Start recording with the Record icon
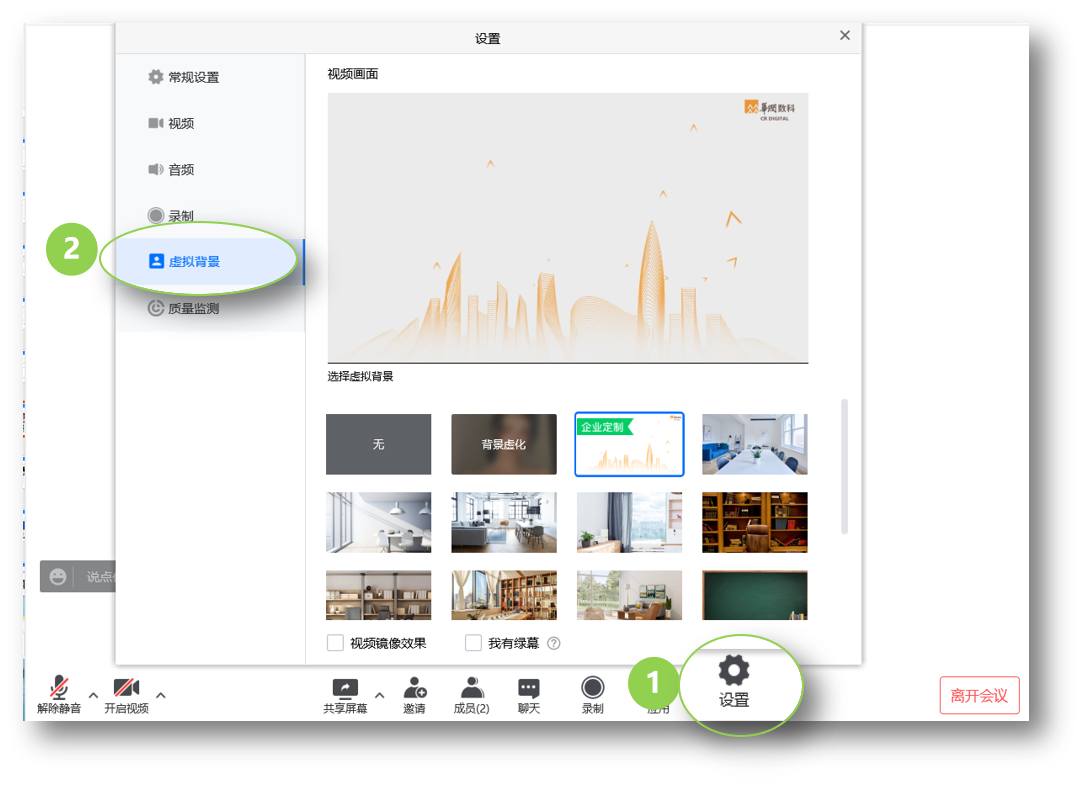Screen dimensions: 1084x791 [593, 688]
